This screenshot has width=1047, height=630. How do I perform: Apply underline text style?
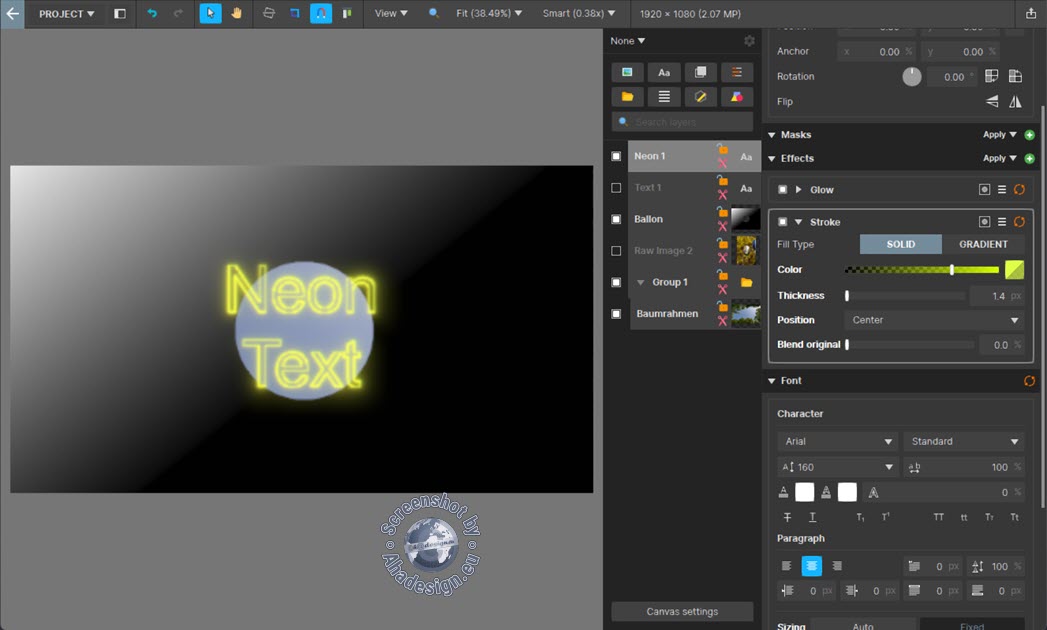click(813, 517)
